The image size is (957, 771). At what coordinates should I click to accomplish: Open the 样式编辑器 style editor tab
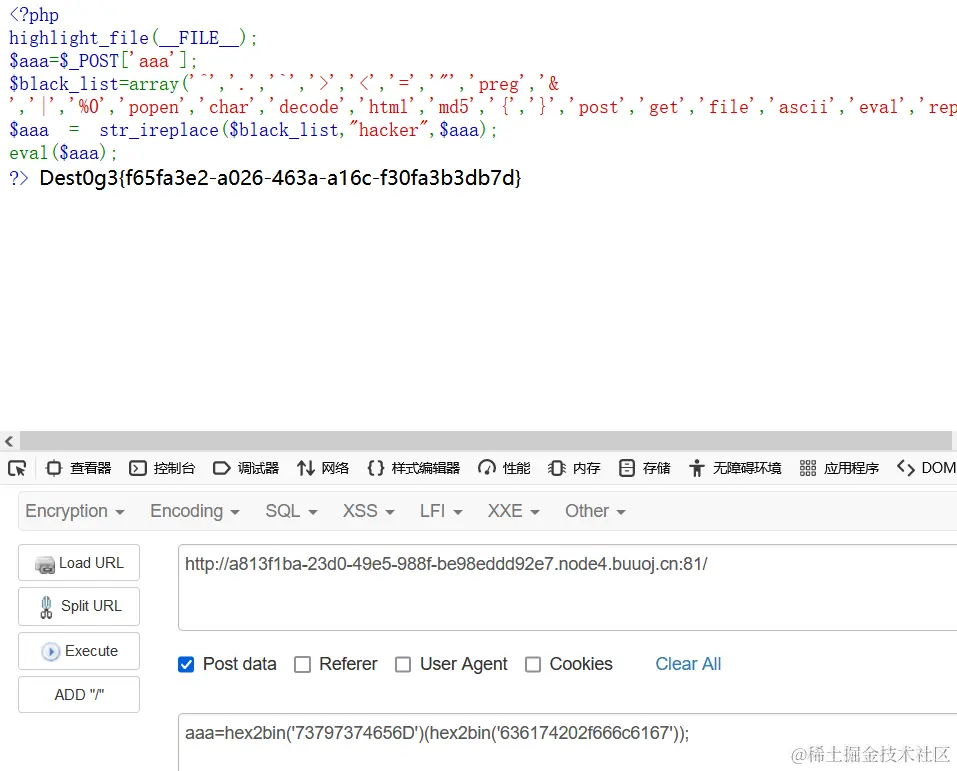(413, 468)
